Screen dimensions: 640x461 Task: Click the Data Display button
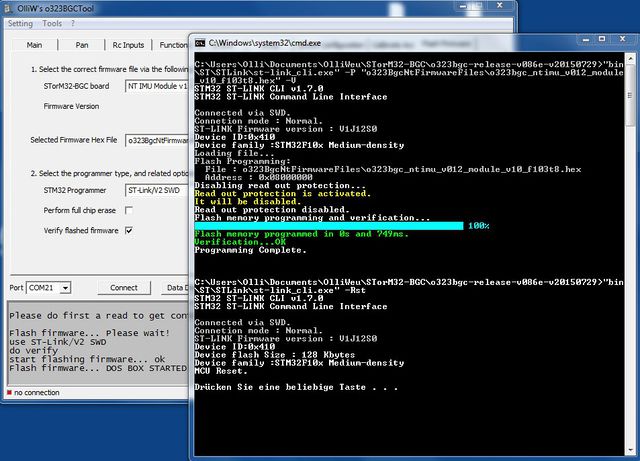[x=176, y=287]
